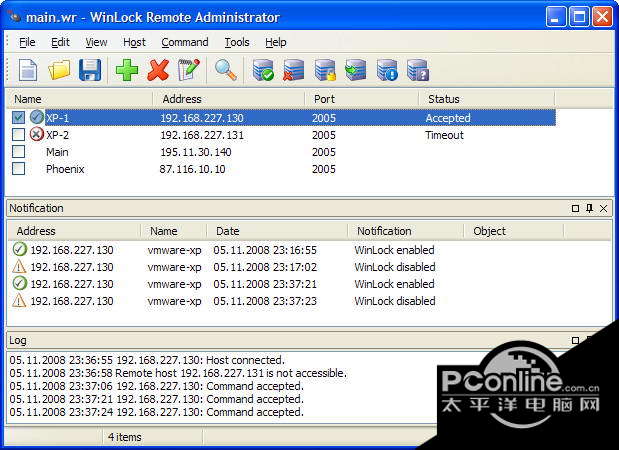Click server icon with red X
The width and height of the screenshot is (619, 450).
(294, 70)
